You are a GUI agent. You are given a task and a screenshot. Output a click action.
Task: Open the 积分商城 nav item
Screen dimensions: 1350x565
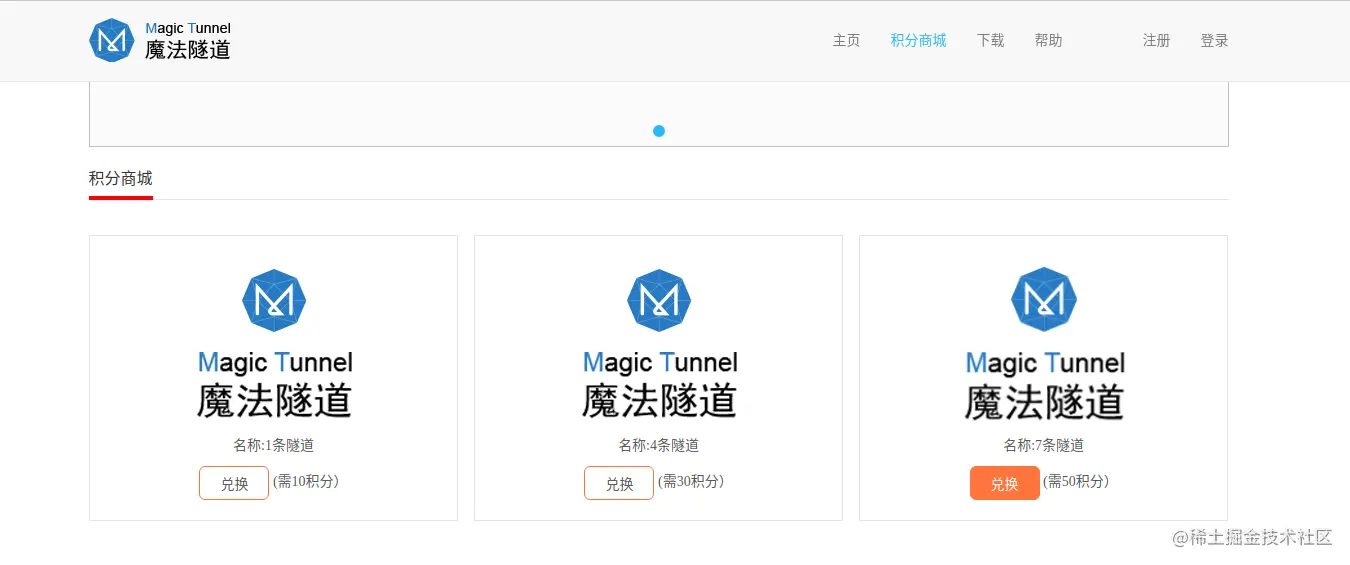tap(918, 41)
